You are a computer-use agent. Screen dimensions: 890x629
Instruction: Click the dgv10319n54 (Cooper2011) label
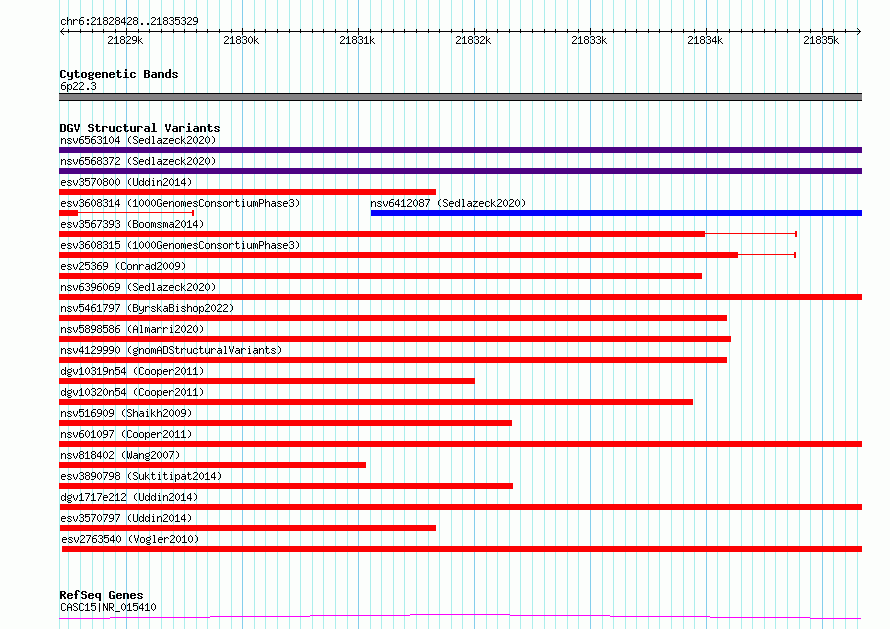pos(132,371)
